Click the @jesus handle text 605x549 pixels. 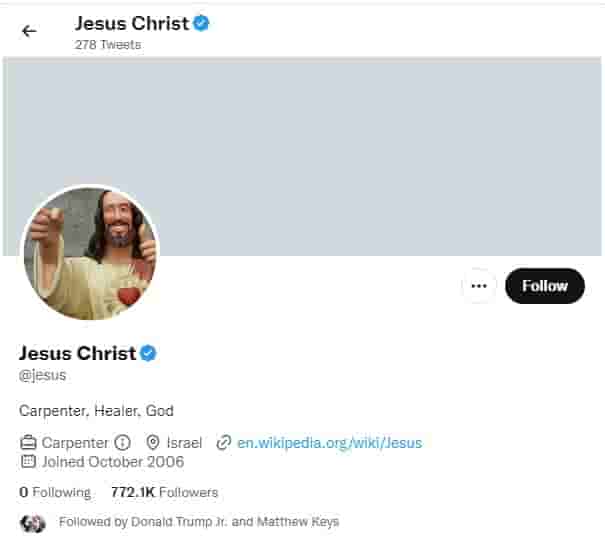click(x=43, y=375)
